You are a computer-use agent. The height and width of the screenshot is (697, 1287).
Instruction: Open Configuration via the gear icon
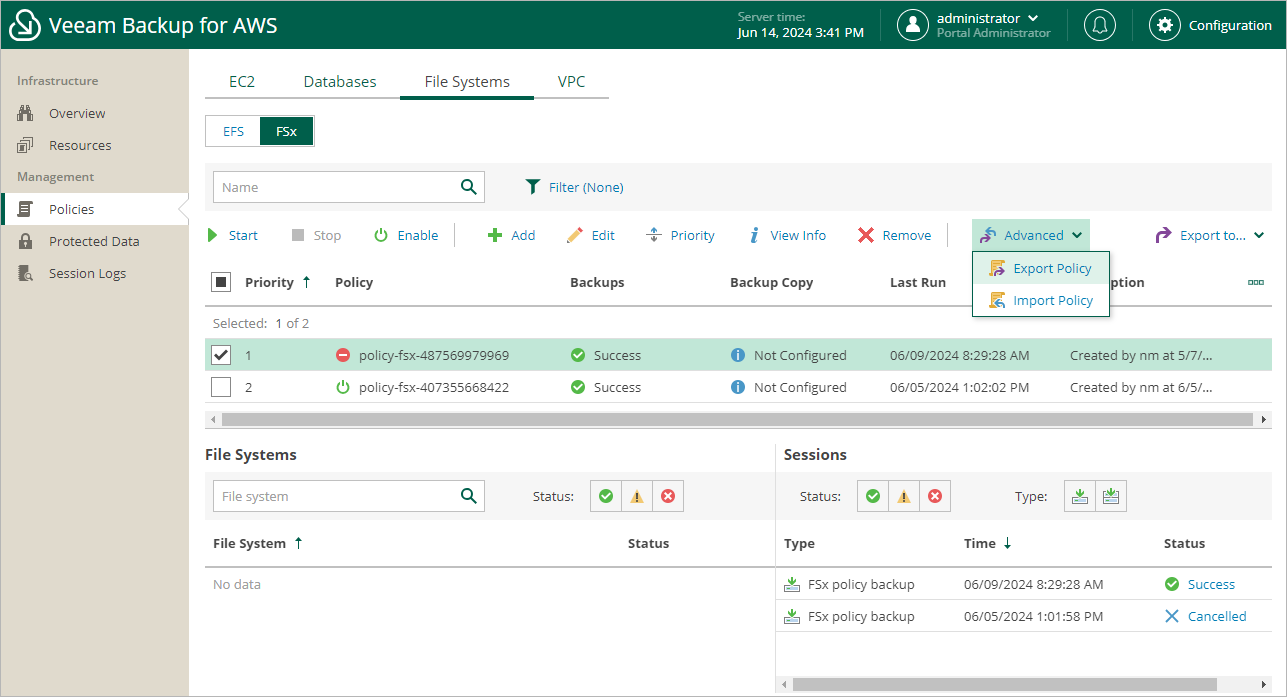click(1164, 25)
